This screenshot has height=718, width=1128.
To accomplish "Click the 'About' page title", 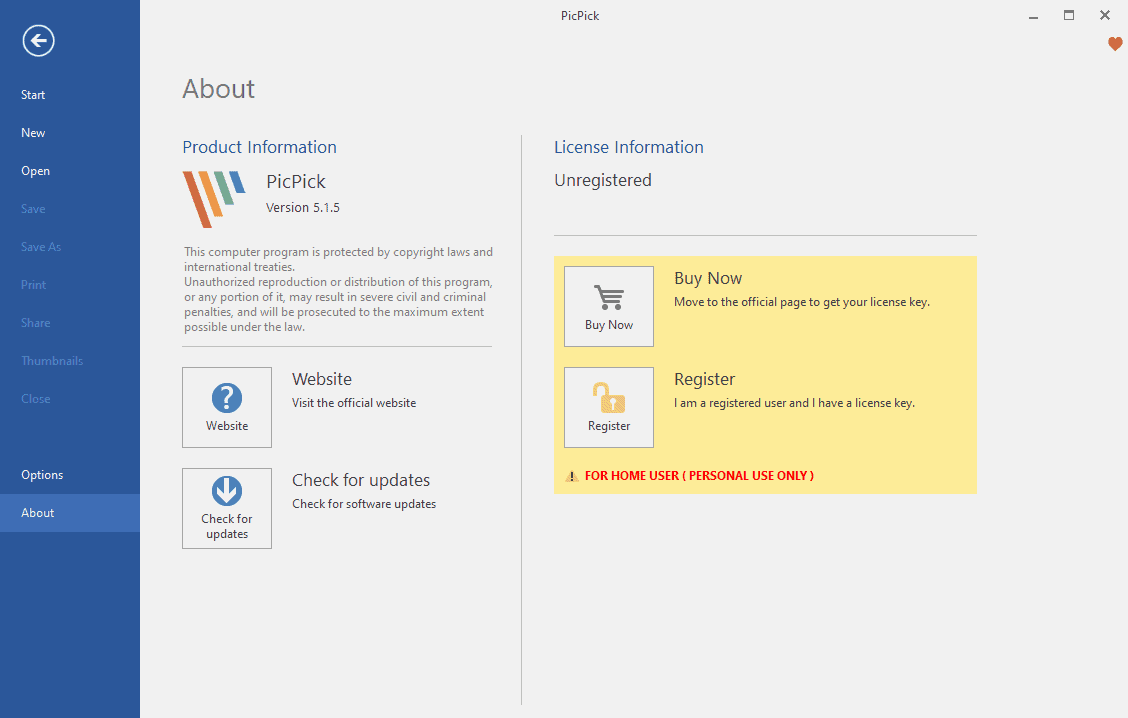I will click(219, 89).
